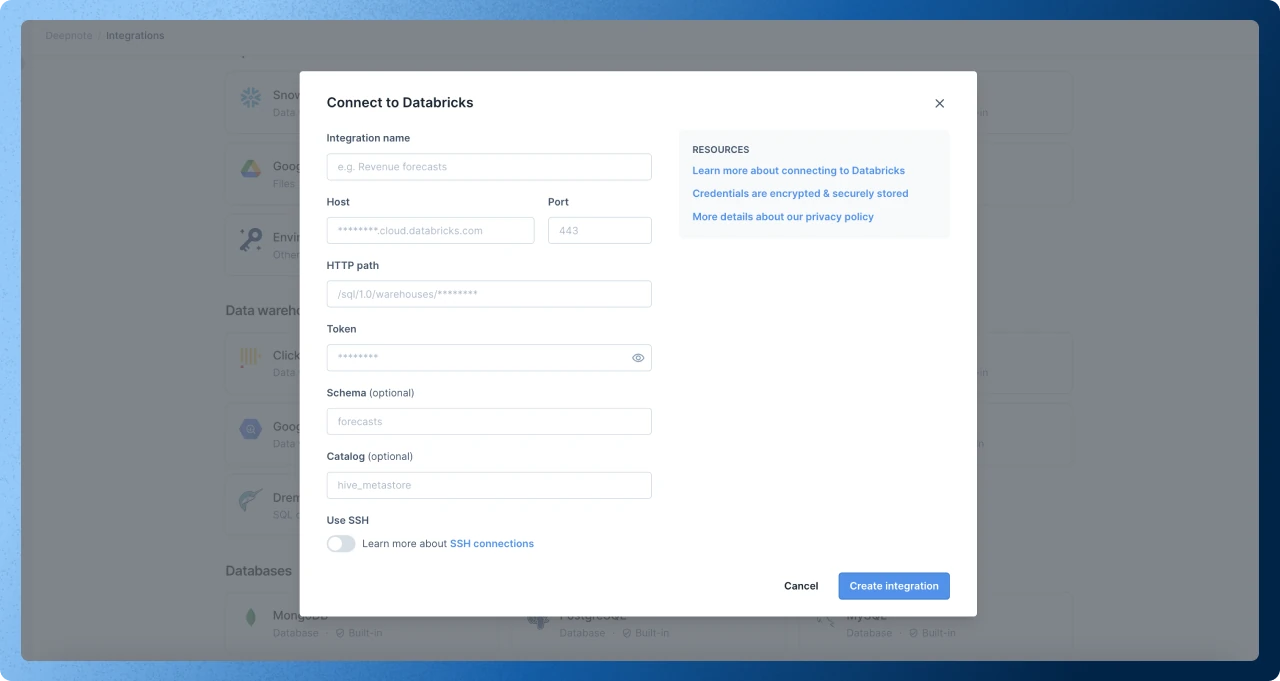1280x681 pixels.
Task: Close the Connect to Databricks dialog
Action: click(939, 103)
